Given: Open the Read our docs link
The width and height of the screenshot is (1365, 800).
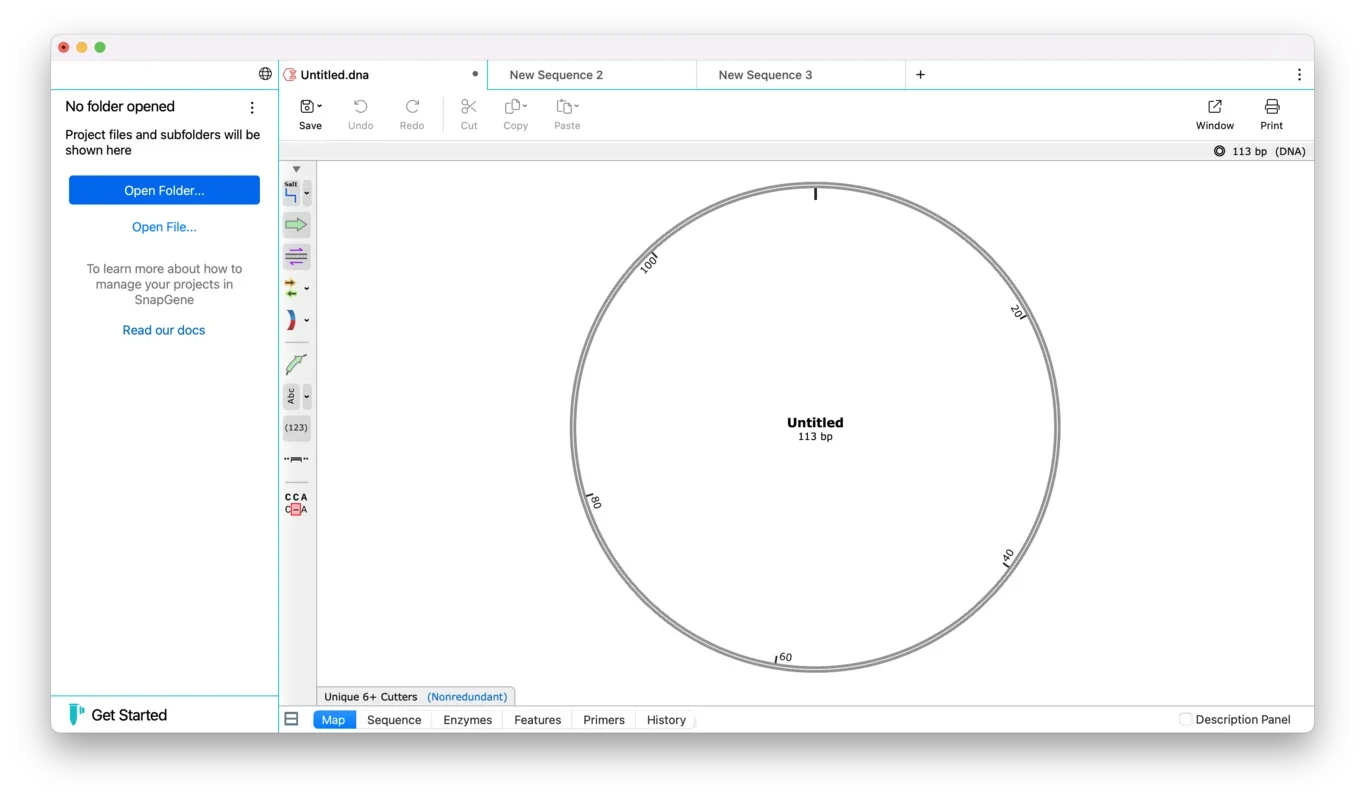Looking at the screenshot, I should (x=164, y=330).
